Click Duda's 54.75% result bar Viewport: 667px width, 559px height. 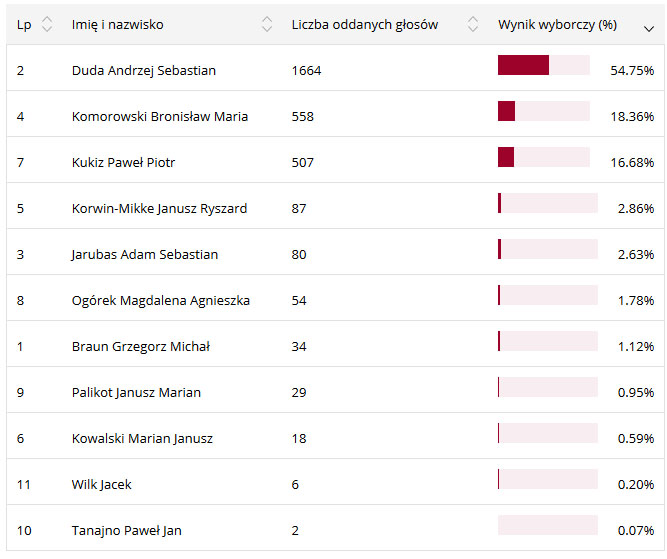pos(543,66)
